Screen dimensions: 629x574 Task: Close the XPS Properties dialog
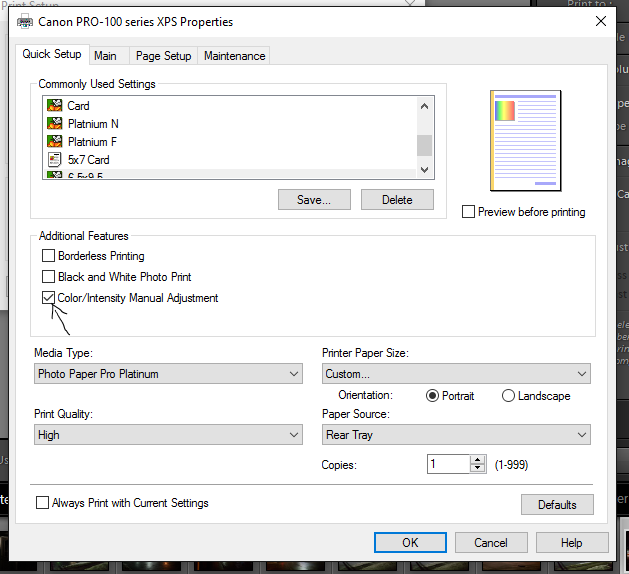pos(601,21)
